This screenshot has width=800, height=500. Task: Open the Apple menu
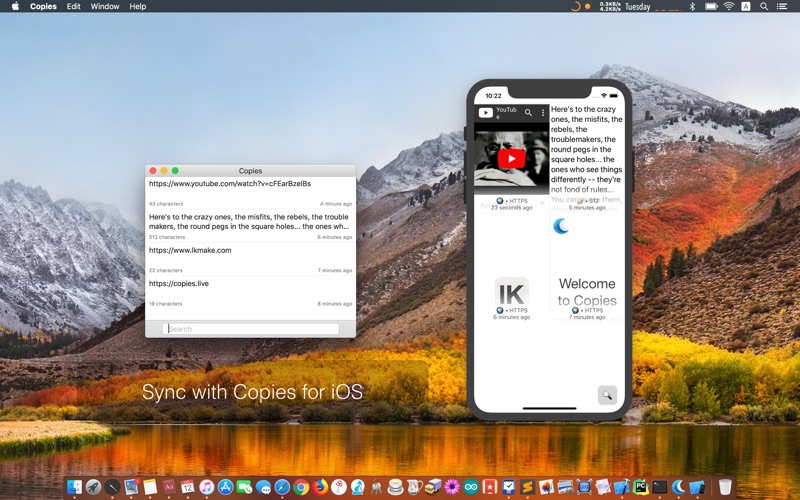point(15,6)
